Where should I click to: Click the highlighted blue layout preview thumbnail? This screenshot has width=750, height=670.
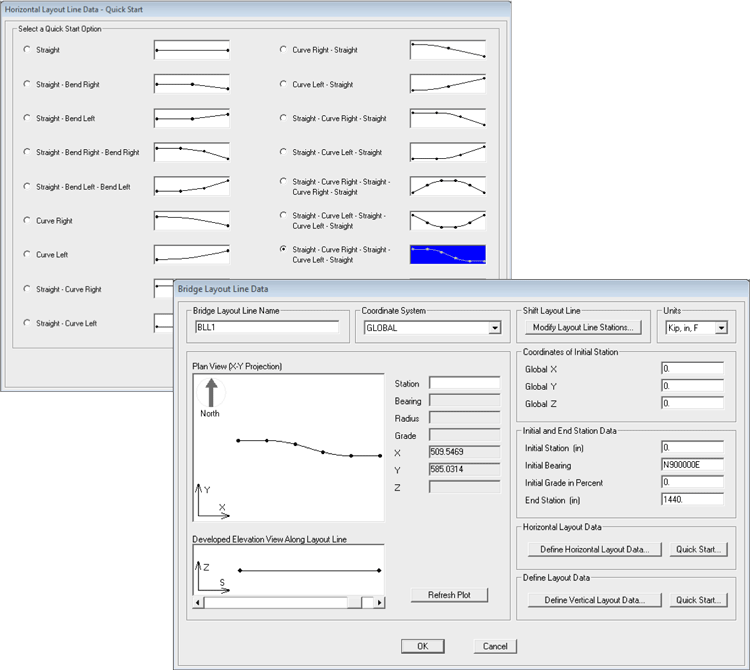click(x=447, y=254)
